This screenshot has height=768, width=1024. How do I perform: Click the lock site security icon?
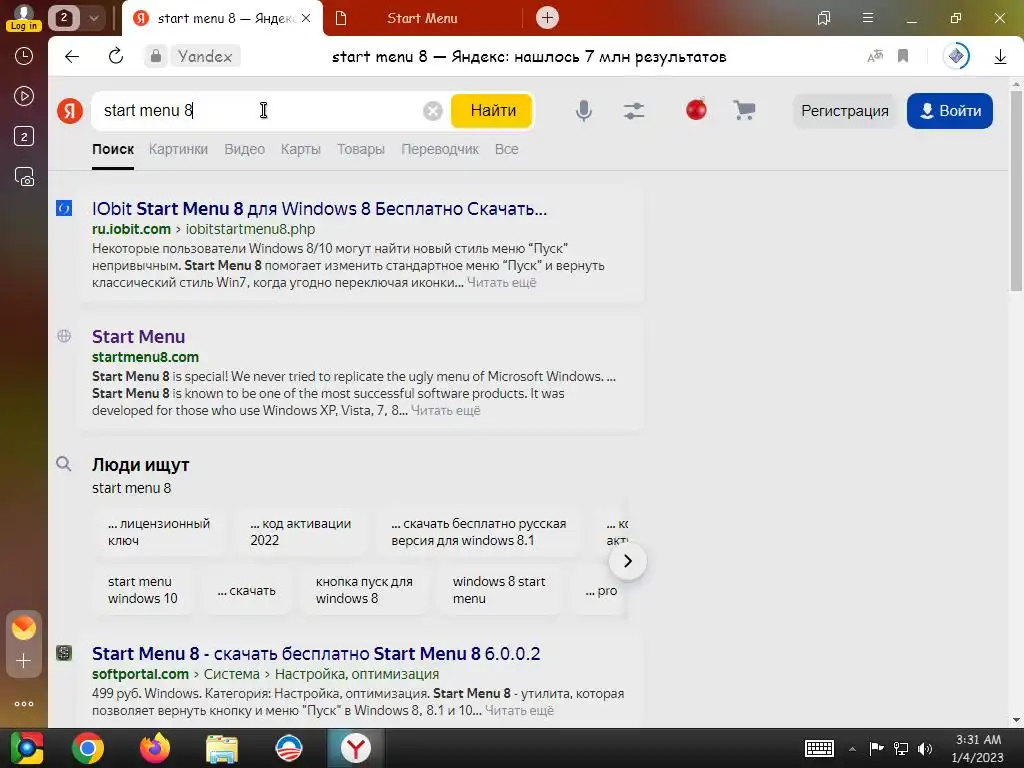pyautogui.click(x=155, y=56)
